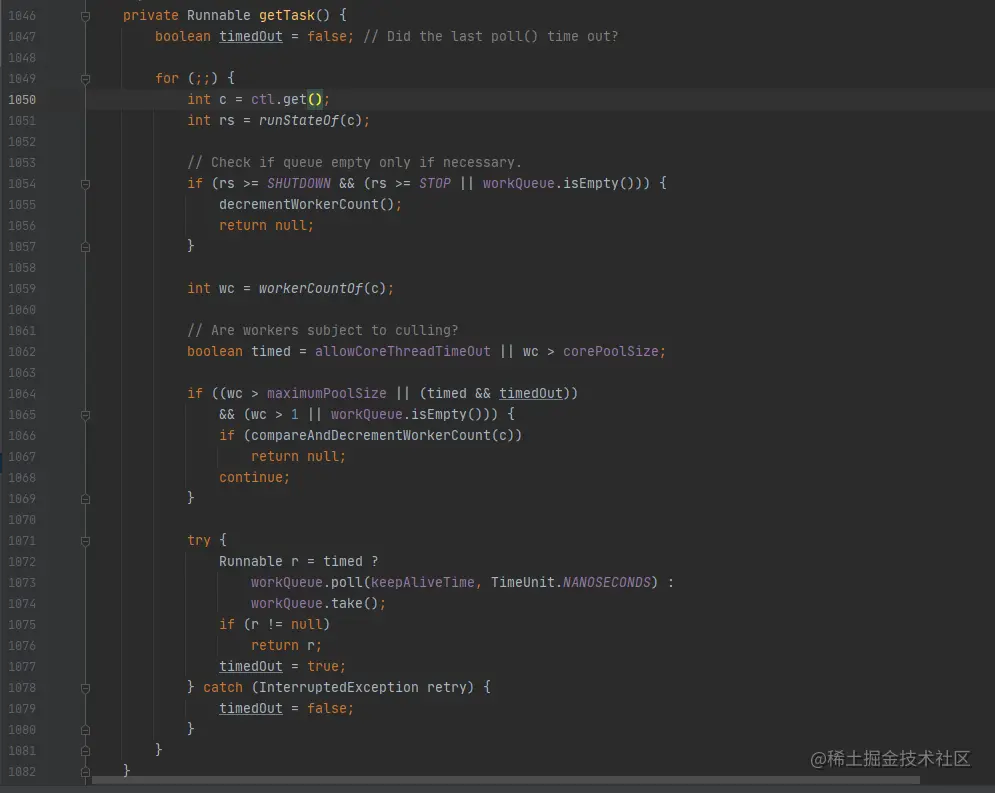Collapse the workQueue.isEmpty if-block fold at line 1065

(85, 415)
